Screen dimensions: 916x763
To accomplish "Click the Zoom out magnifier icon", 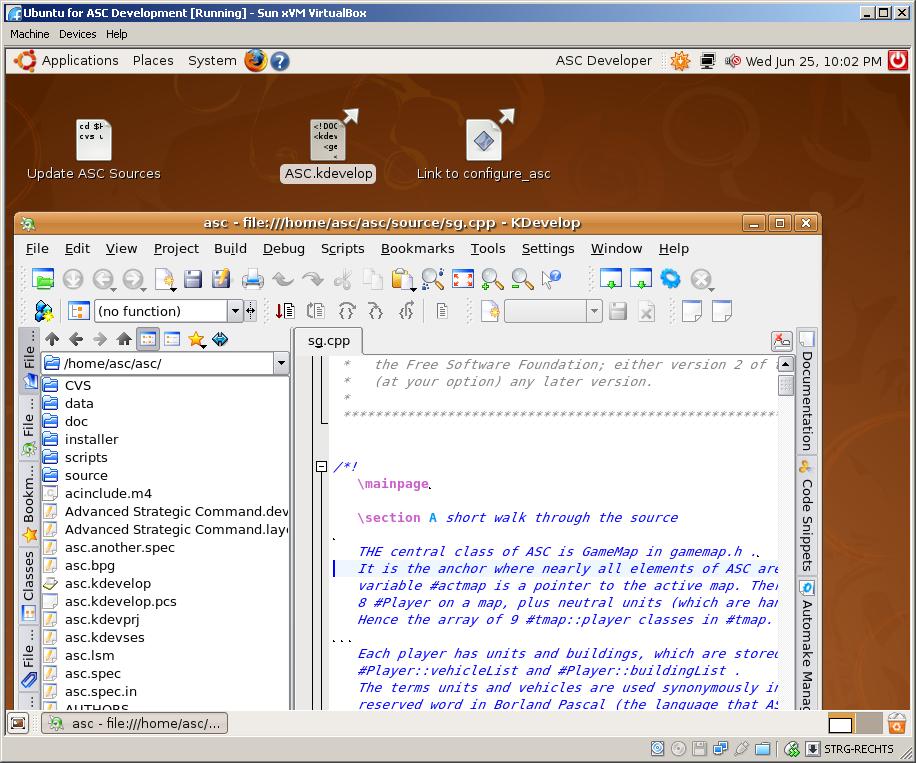I will [522, 279].
